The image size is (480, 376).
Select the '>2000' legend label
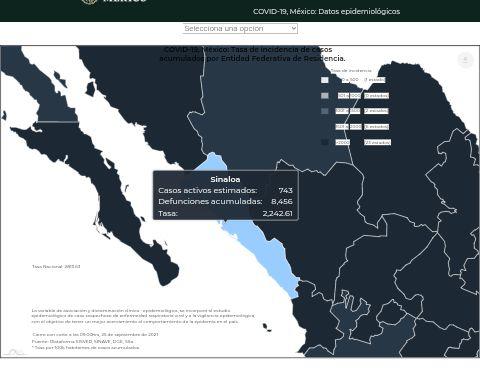343,142
